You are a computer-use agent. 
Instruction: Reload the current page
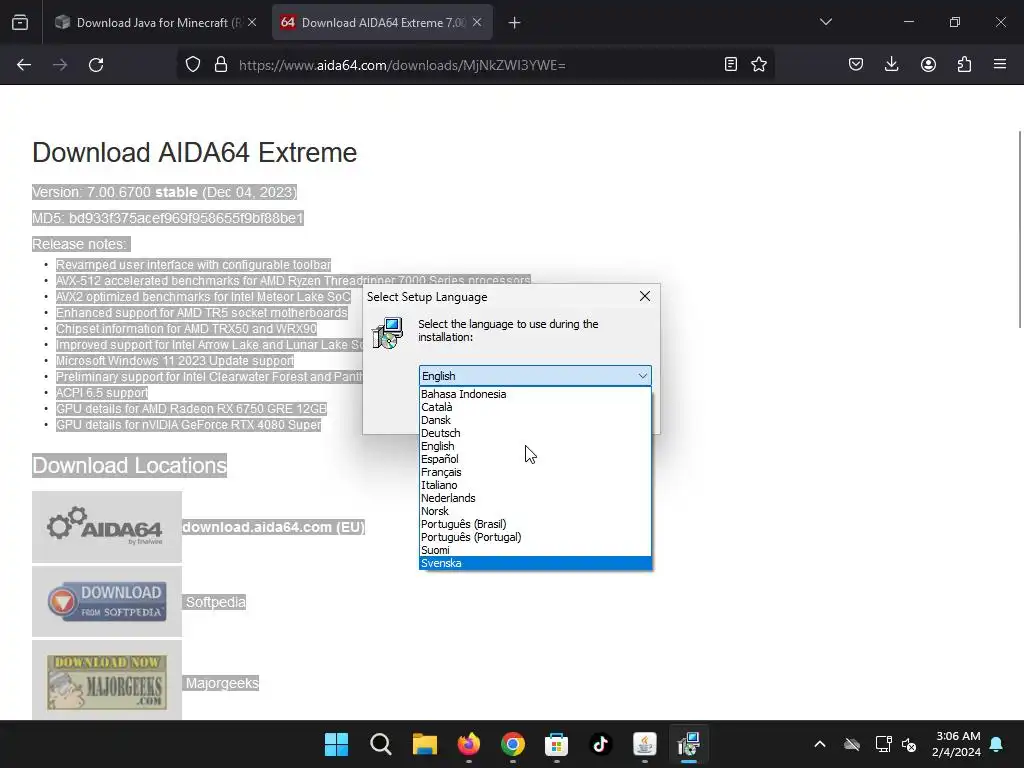[x=96, y=65]
